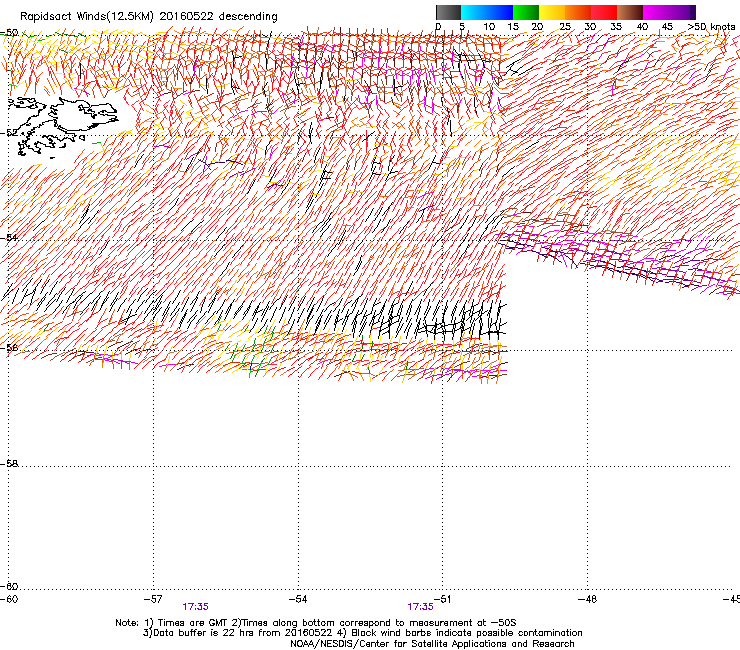
Task: Click the brown 35-40 knots legend swatch
Action: (x=630, y=12)
